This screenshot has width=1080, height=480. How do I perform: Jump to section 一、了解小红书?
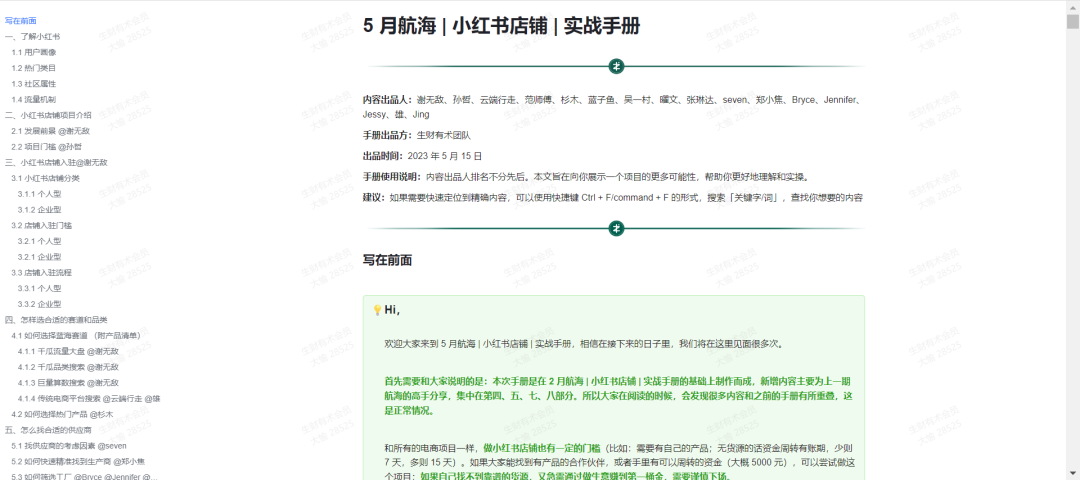[x=32, y=36]
